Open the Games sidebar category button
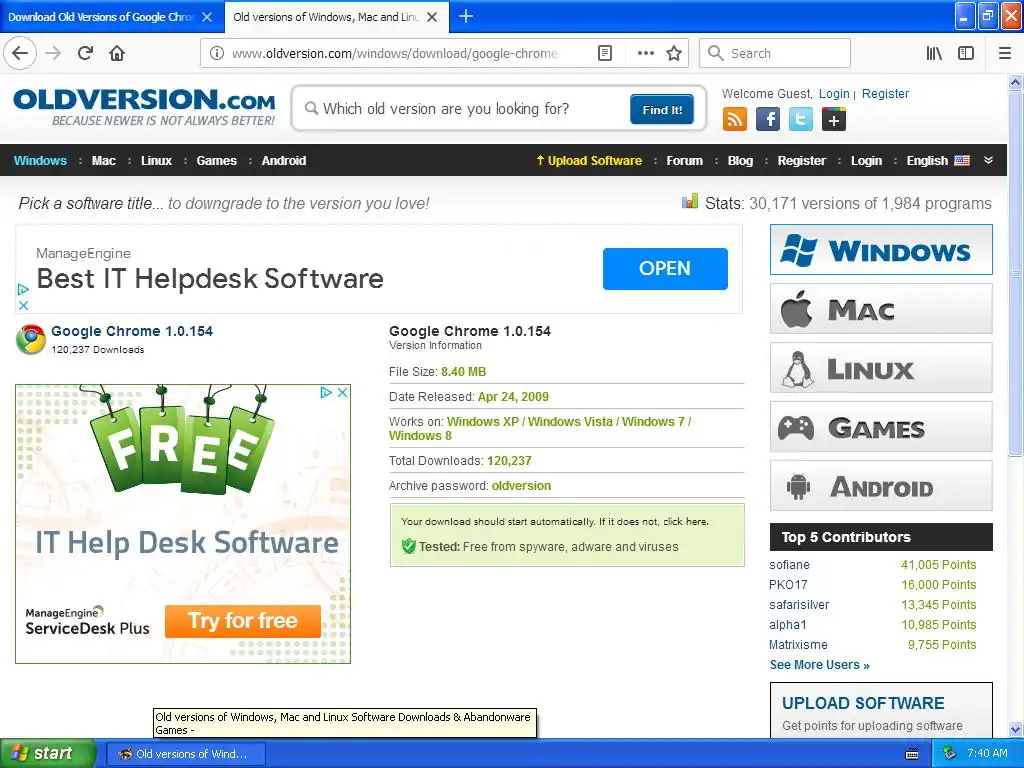Screen dimensions: 1024x768 coord(881,427)
